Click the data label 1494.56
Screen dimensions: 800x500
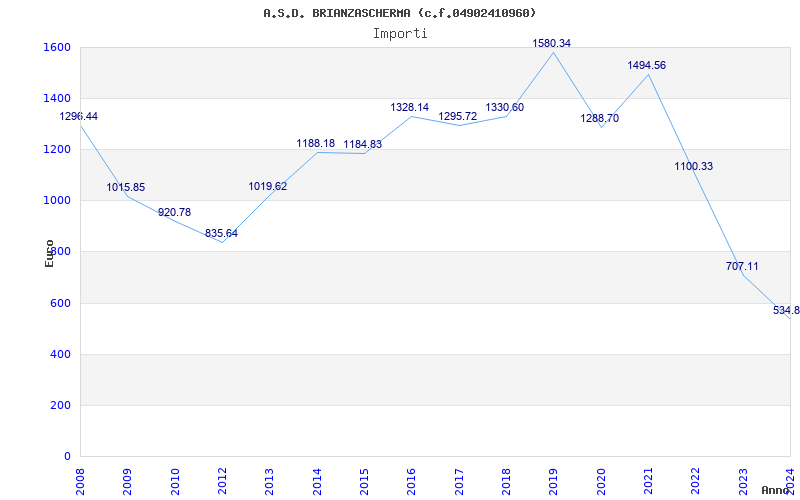[646, 65]
